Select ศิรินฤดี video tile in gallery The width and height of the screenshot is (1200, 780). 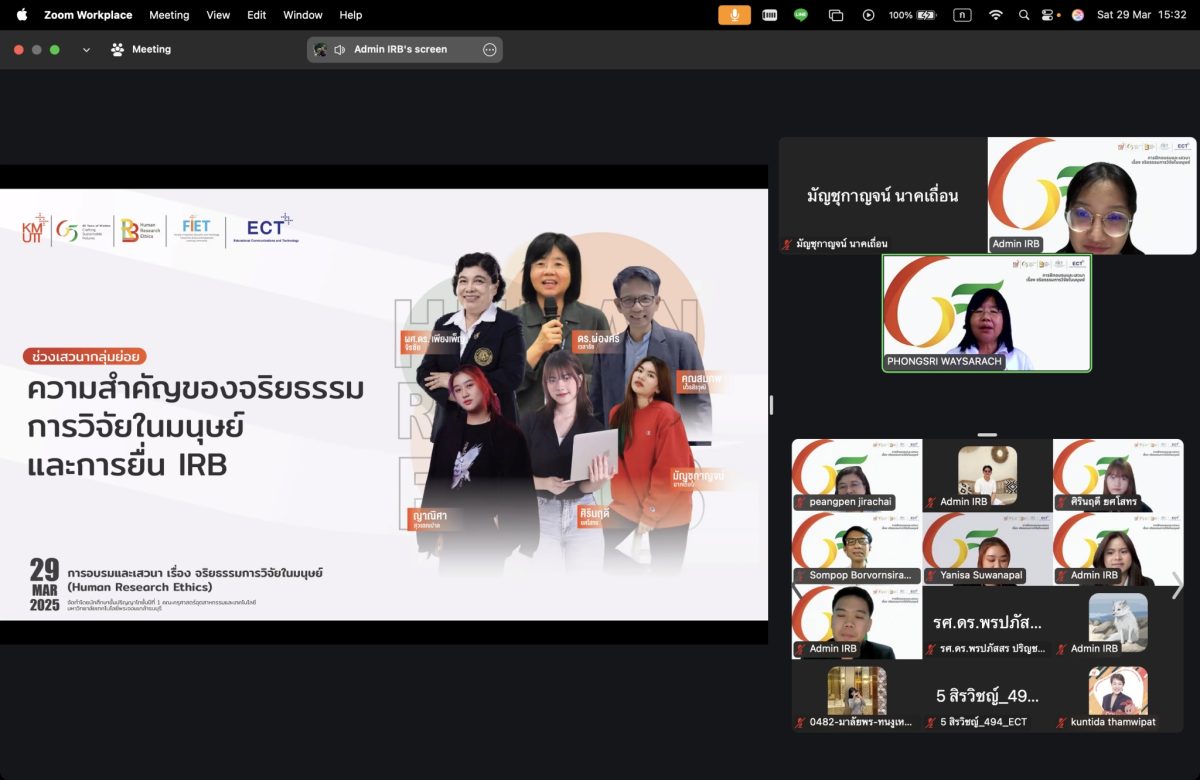click(x=1118, y=475)
